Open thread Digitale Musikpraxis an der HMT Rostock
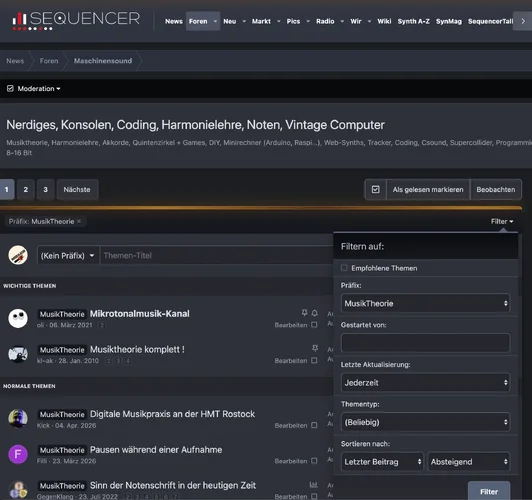 coord(172,414)
